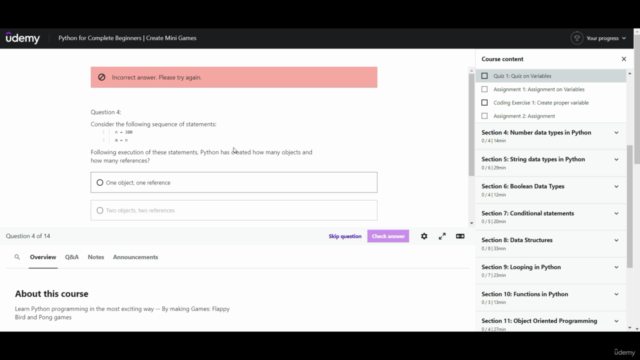The width and height of the screenshot is (640, 360).
Task: Close the Course content panel
Action: pos(624,59)
